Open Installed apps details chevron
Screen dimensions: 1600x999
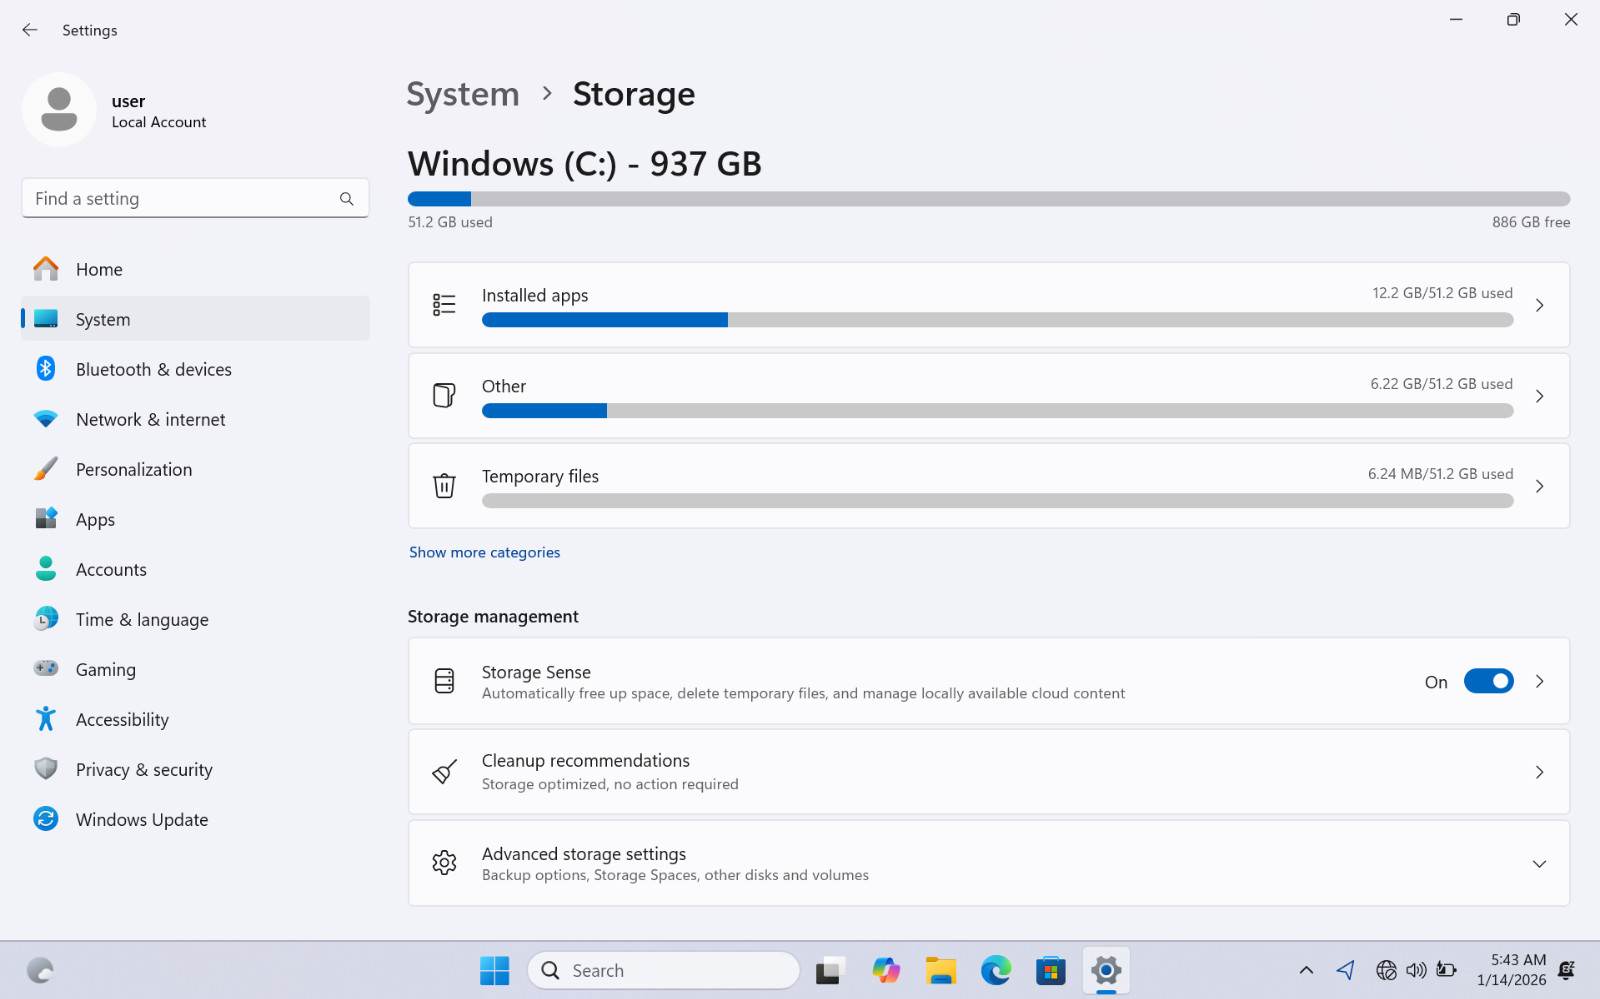[1540, 305]
